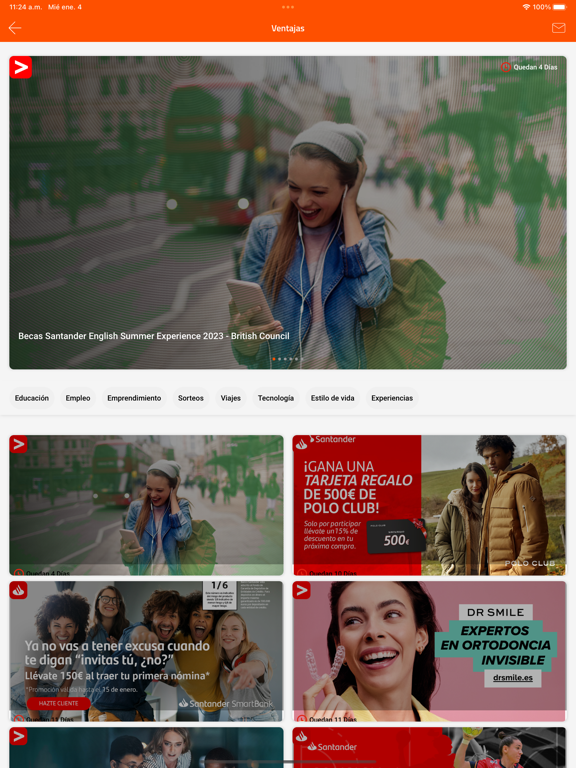
Task: Tap the red arrow badge on London girl card
Action: pyautogui.click(x=18, y=444)
